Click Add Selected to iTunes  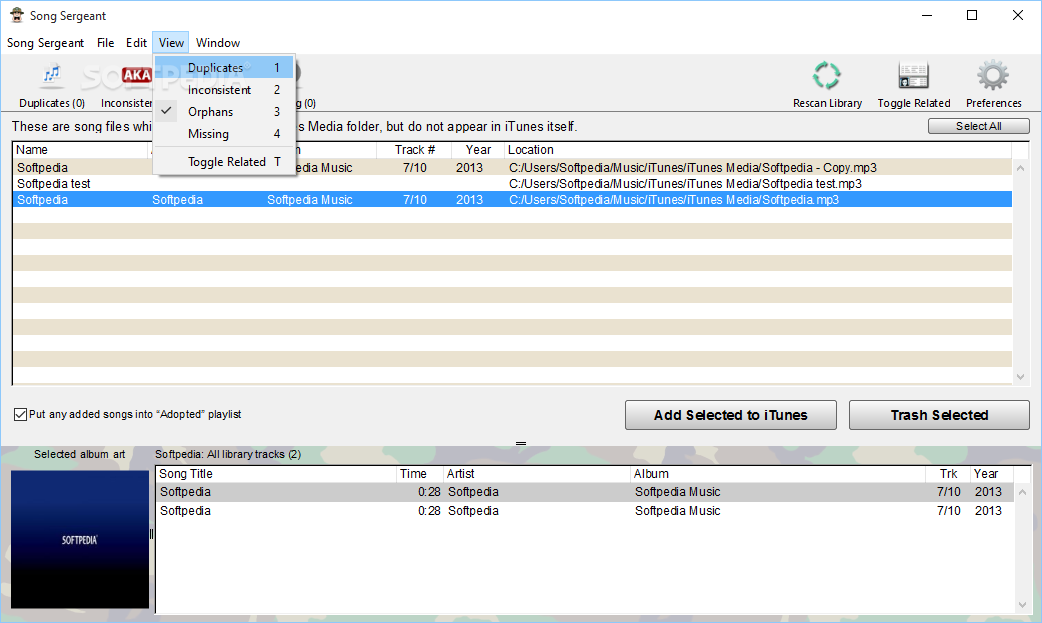pyautogui.click(x=730, y=415)
